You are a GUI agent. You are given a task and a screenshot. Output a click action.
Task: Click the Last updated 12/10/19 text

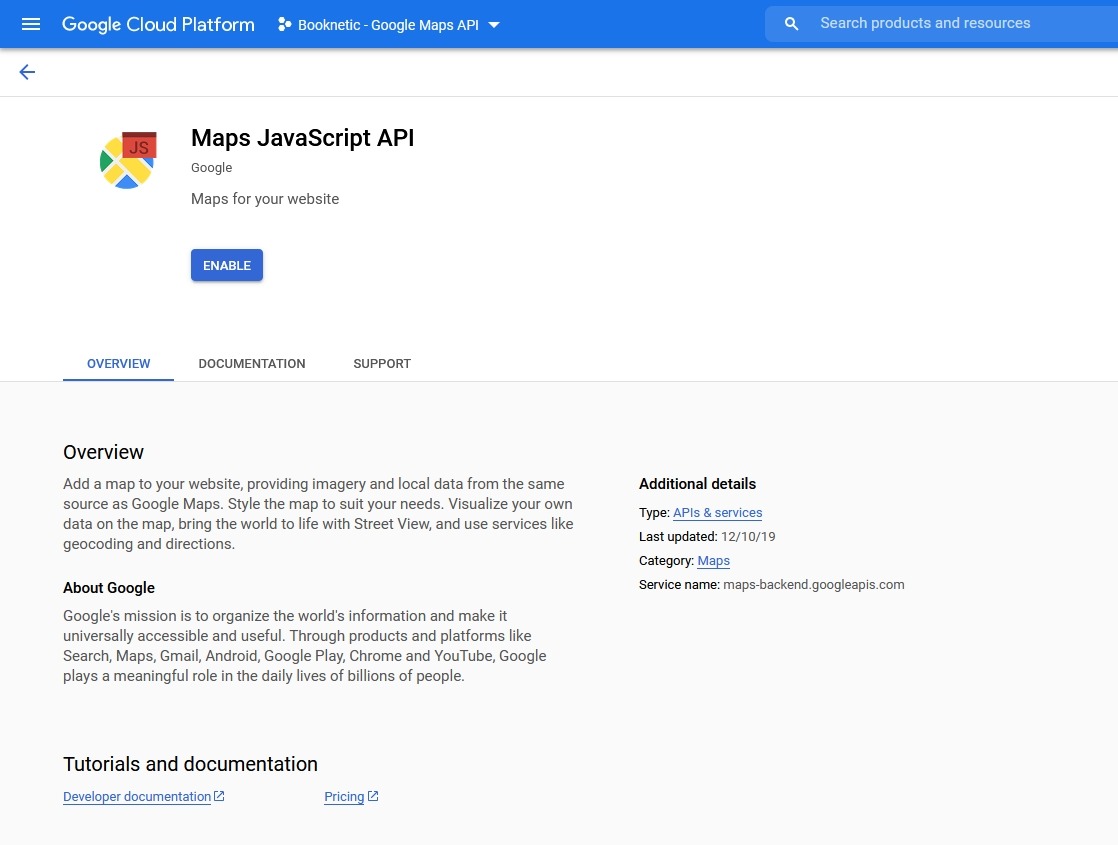(x=707, y=536)
